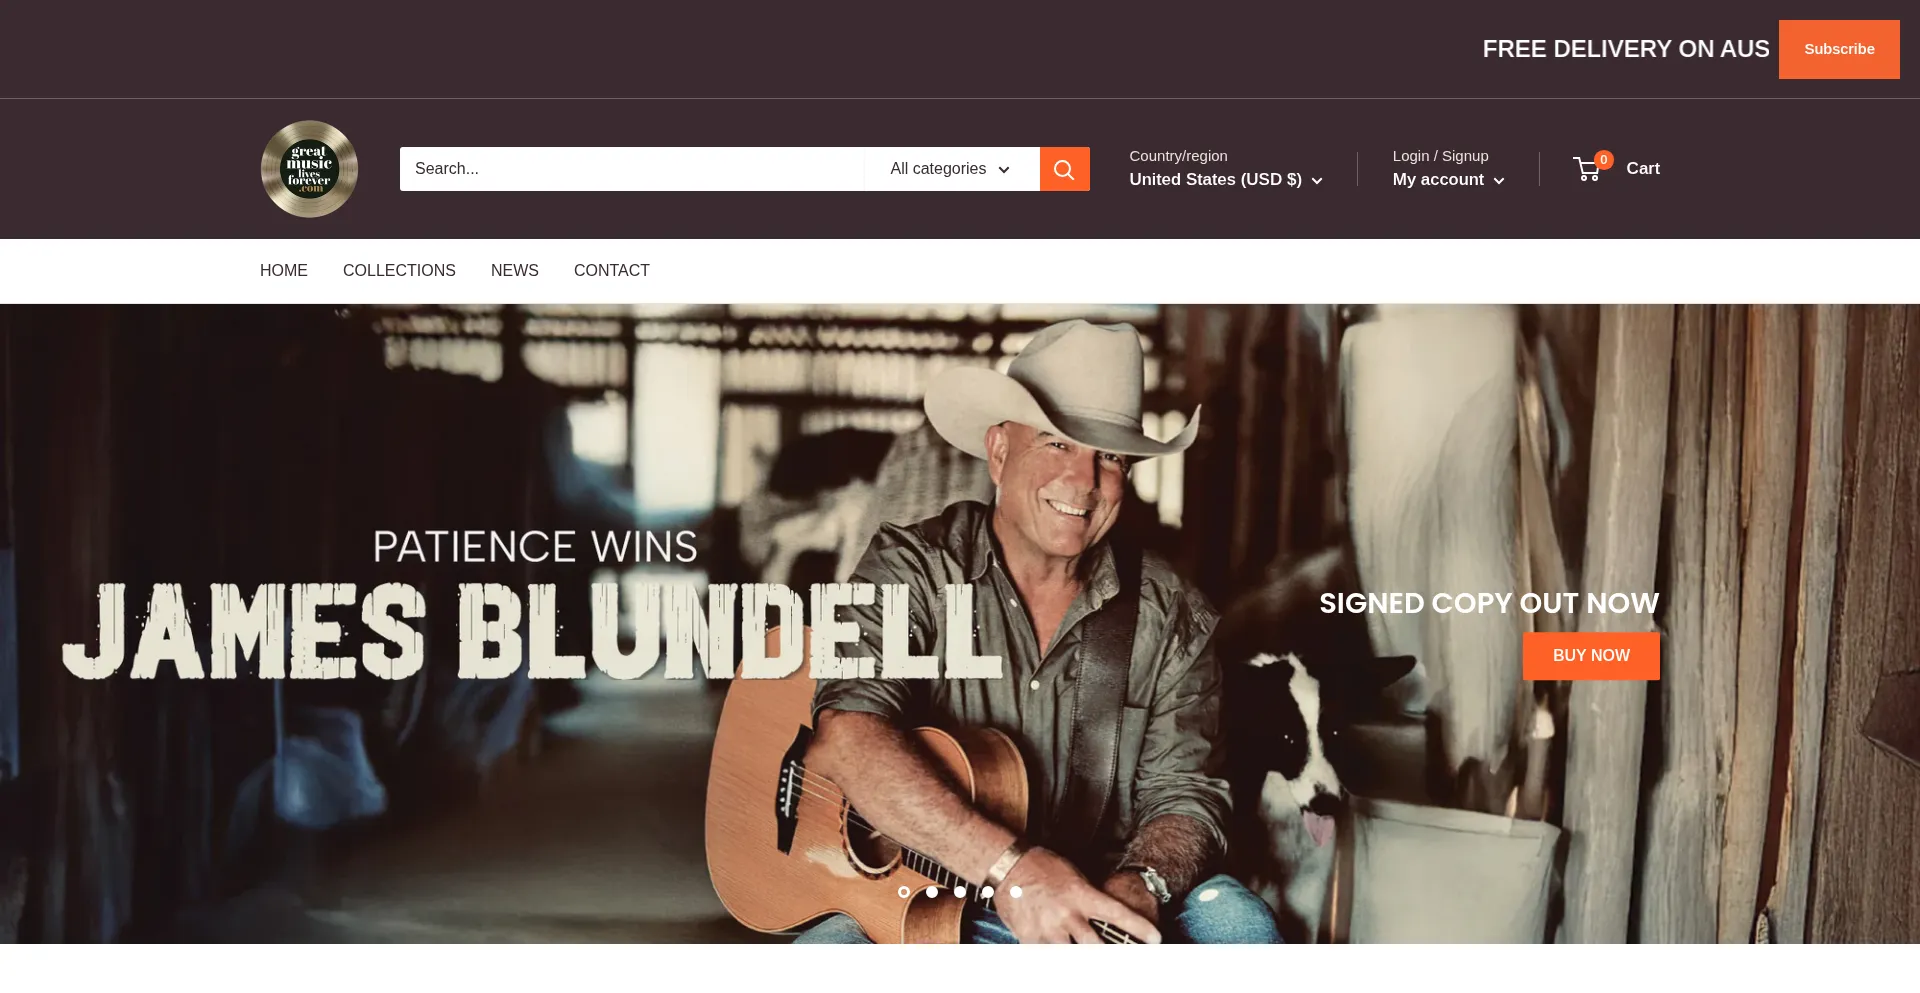Expand the My account menu
The width and height of the screenshot is (1920, 993).
click(1448, 180)
